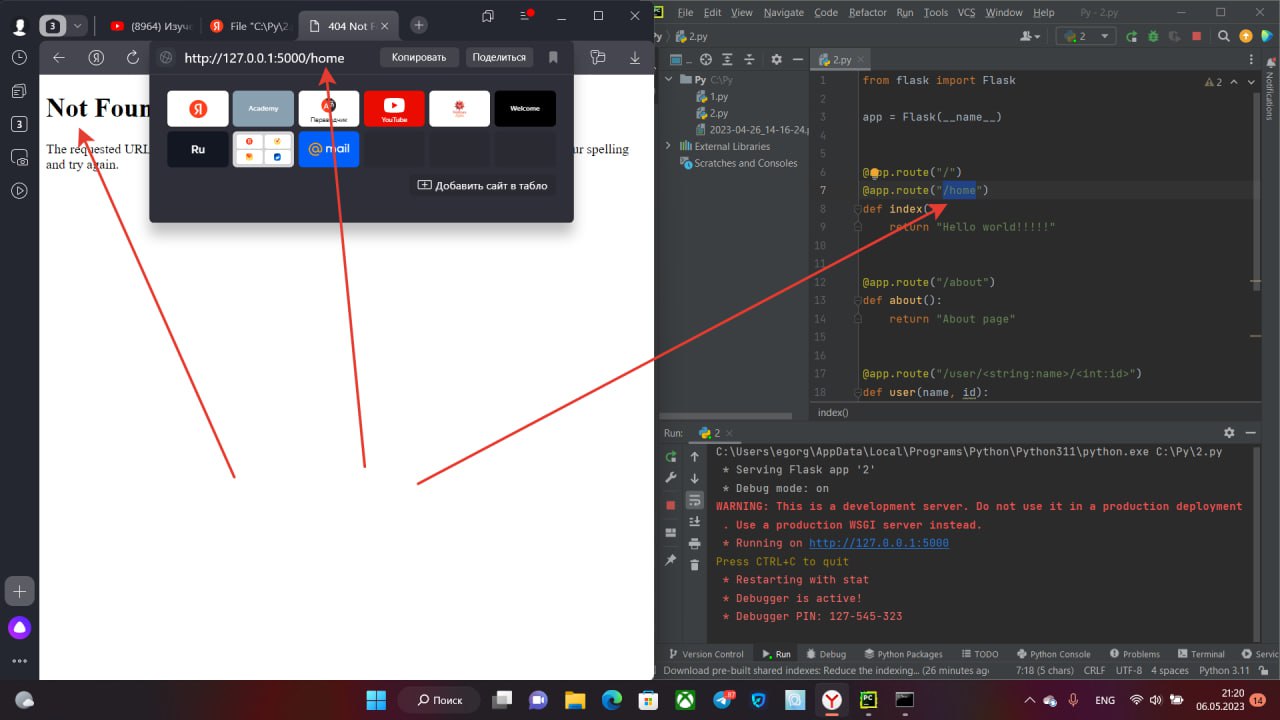
Task: Click the URL field showing 127.0.0.1:5000/home
Action: tap(264, 58)
